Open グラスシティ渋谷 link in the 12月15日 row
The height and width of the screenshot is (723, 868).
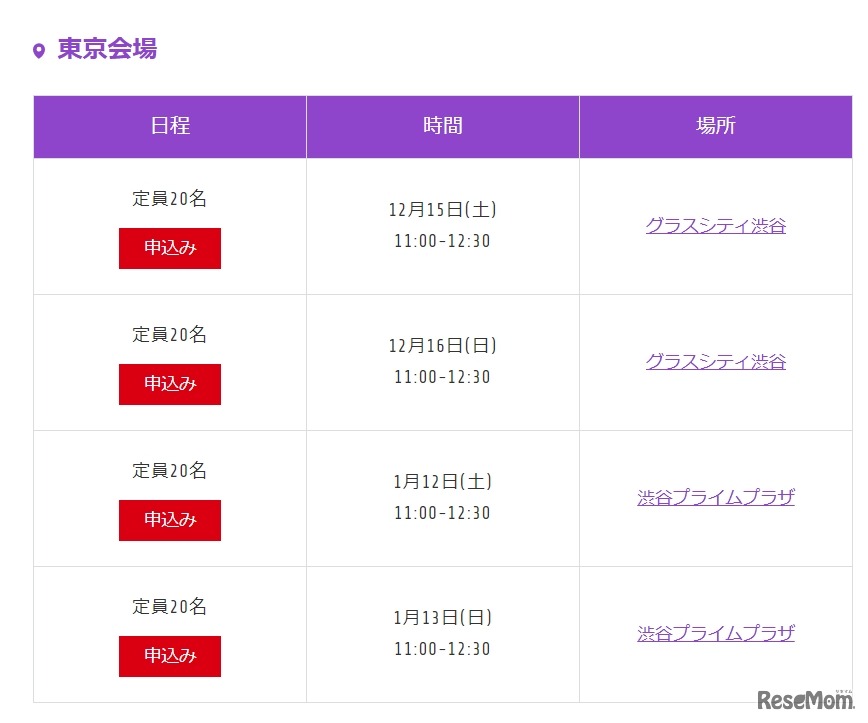point(716,226)
